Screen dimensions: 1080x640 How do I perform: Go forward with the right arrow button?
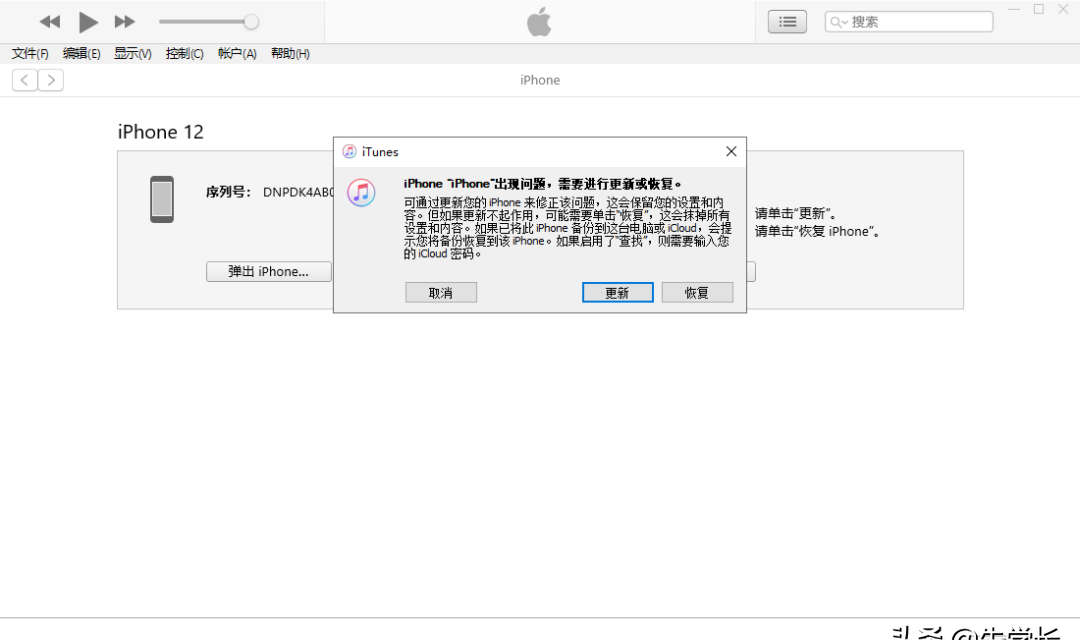coord(51,81)
